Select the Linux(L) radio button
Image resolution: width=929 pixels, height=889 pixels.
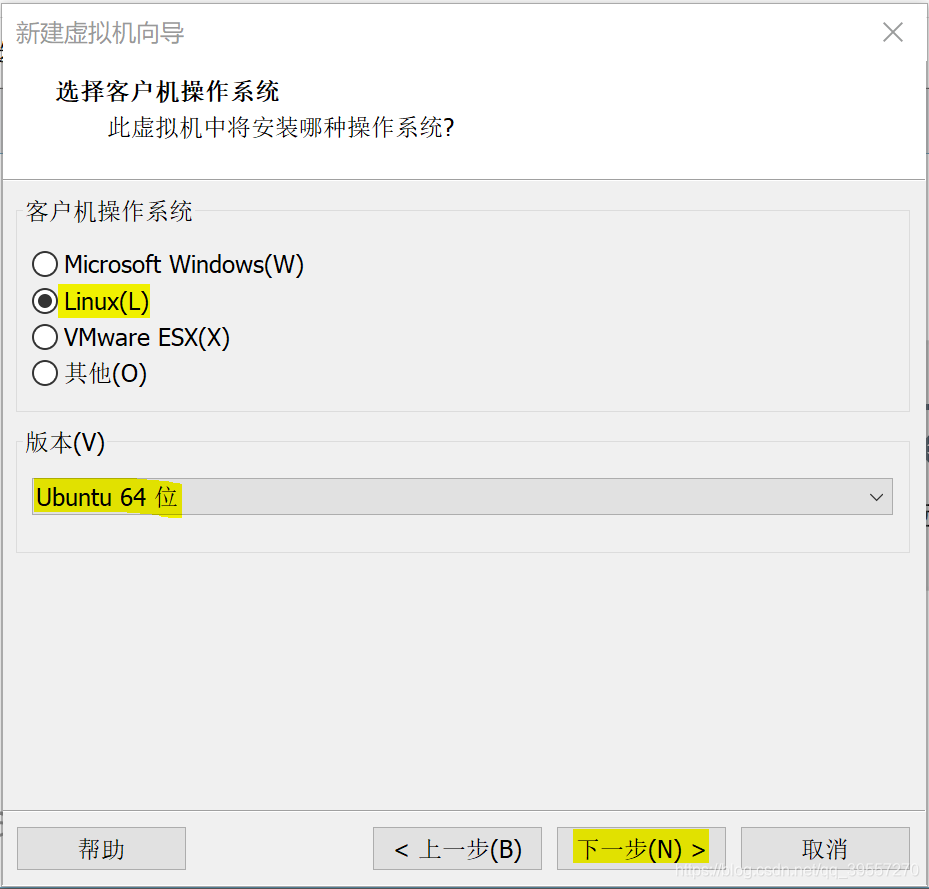[x=45, y=301]
